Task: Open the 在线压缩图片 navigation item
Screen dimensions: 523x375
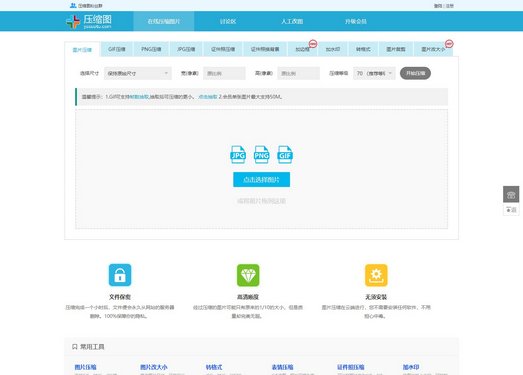Action: [164, 21]
